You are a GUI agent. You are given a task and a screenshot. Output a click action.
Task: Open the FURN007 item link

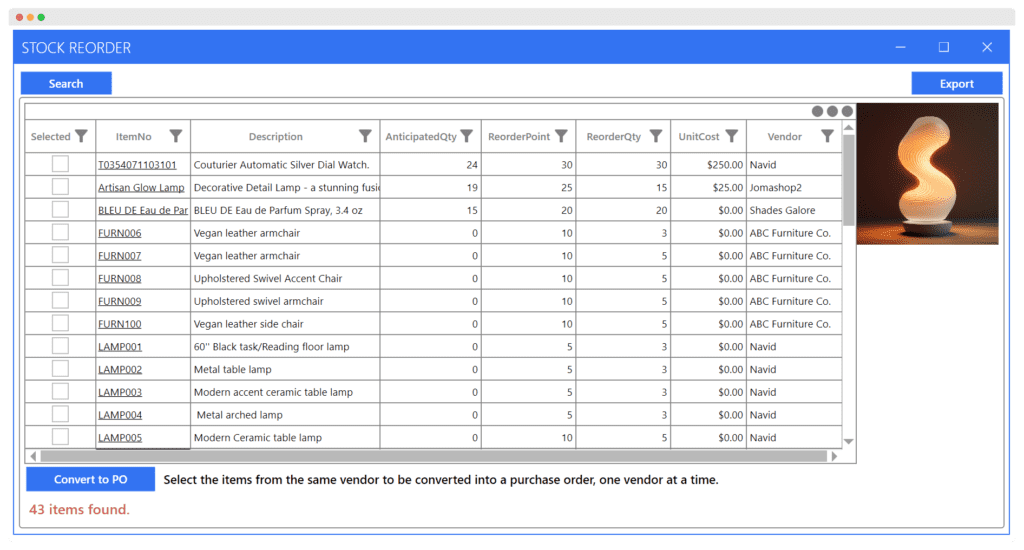tap(120, 256)
